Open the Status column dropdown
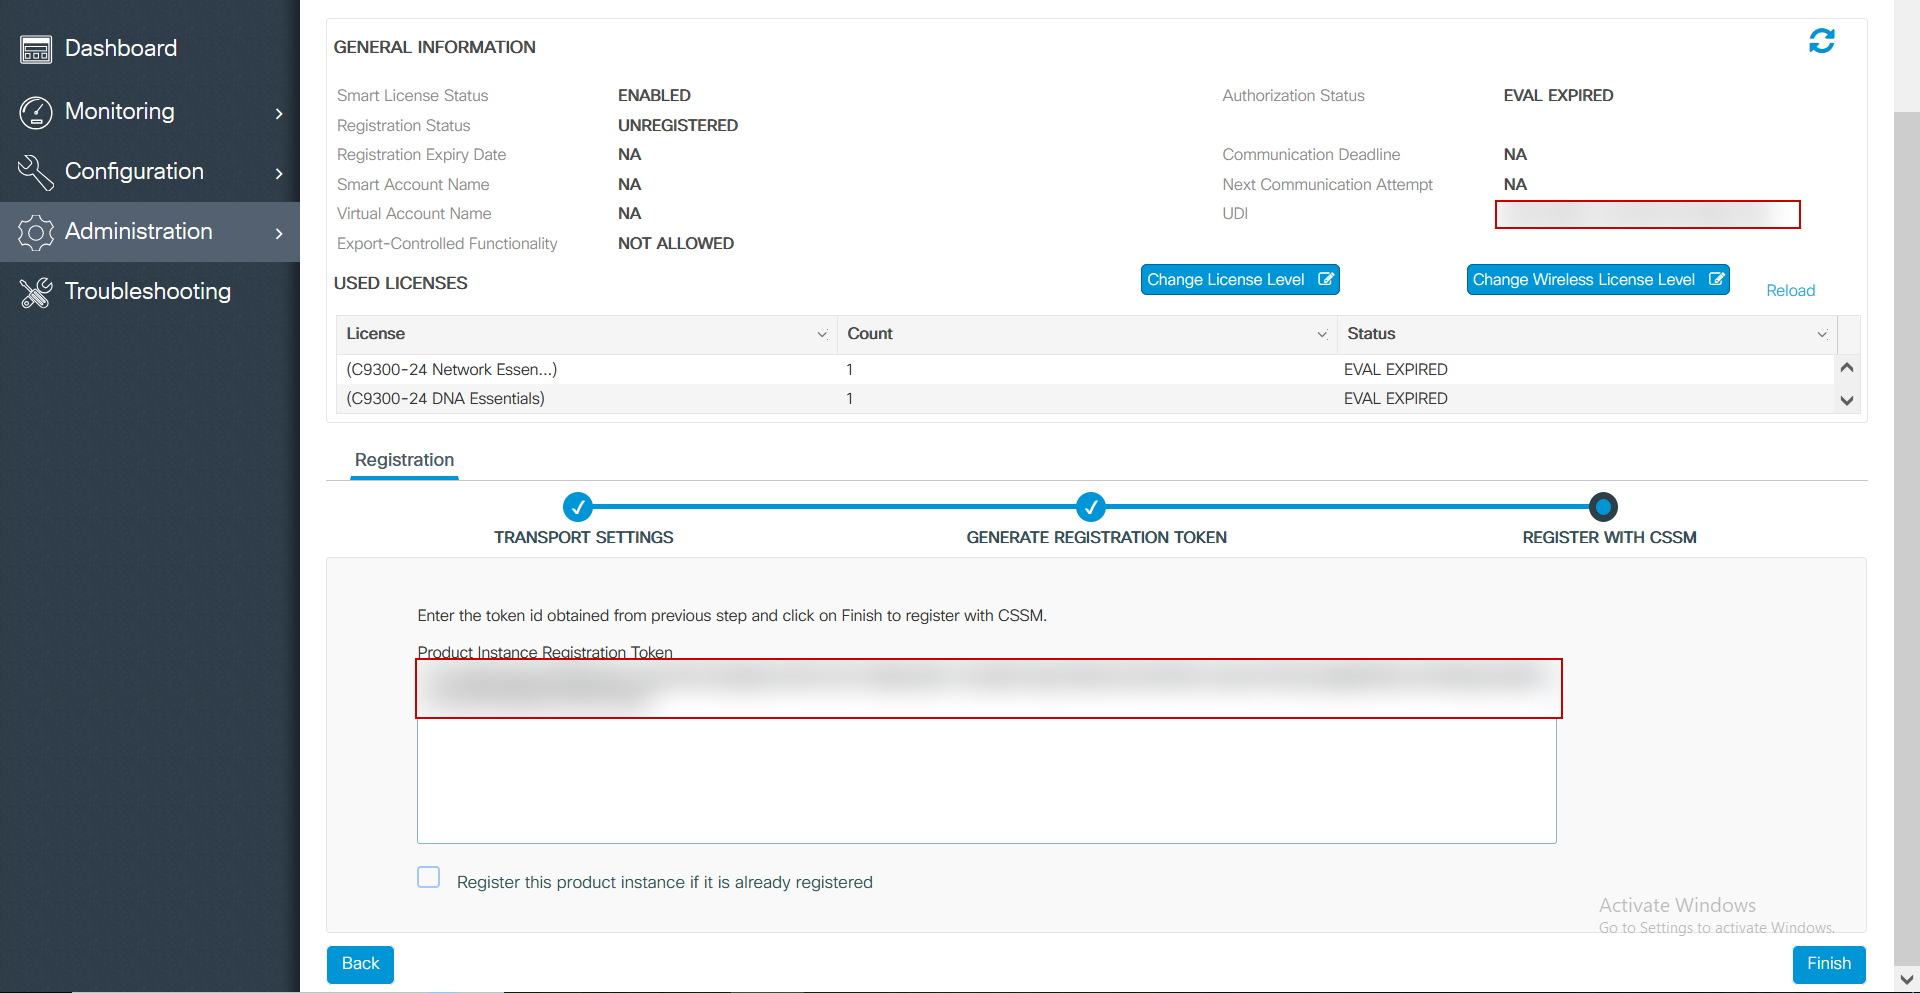 (1822, 334)
